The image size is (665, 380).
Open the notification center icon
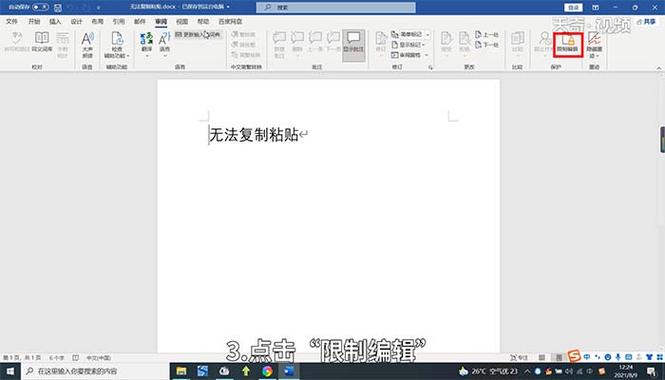651,372
